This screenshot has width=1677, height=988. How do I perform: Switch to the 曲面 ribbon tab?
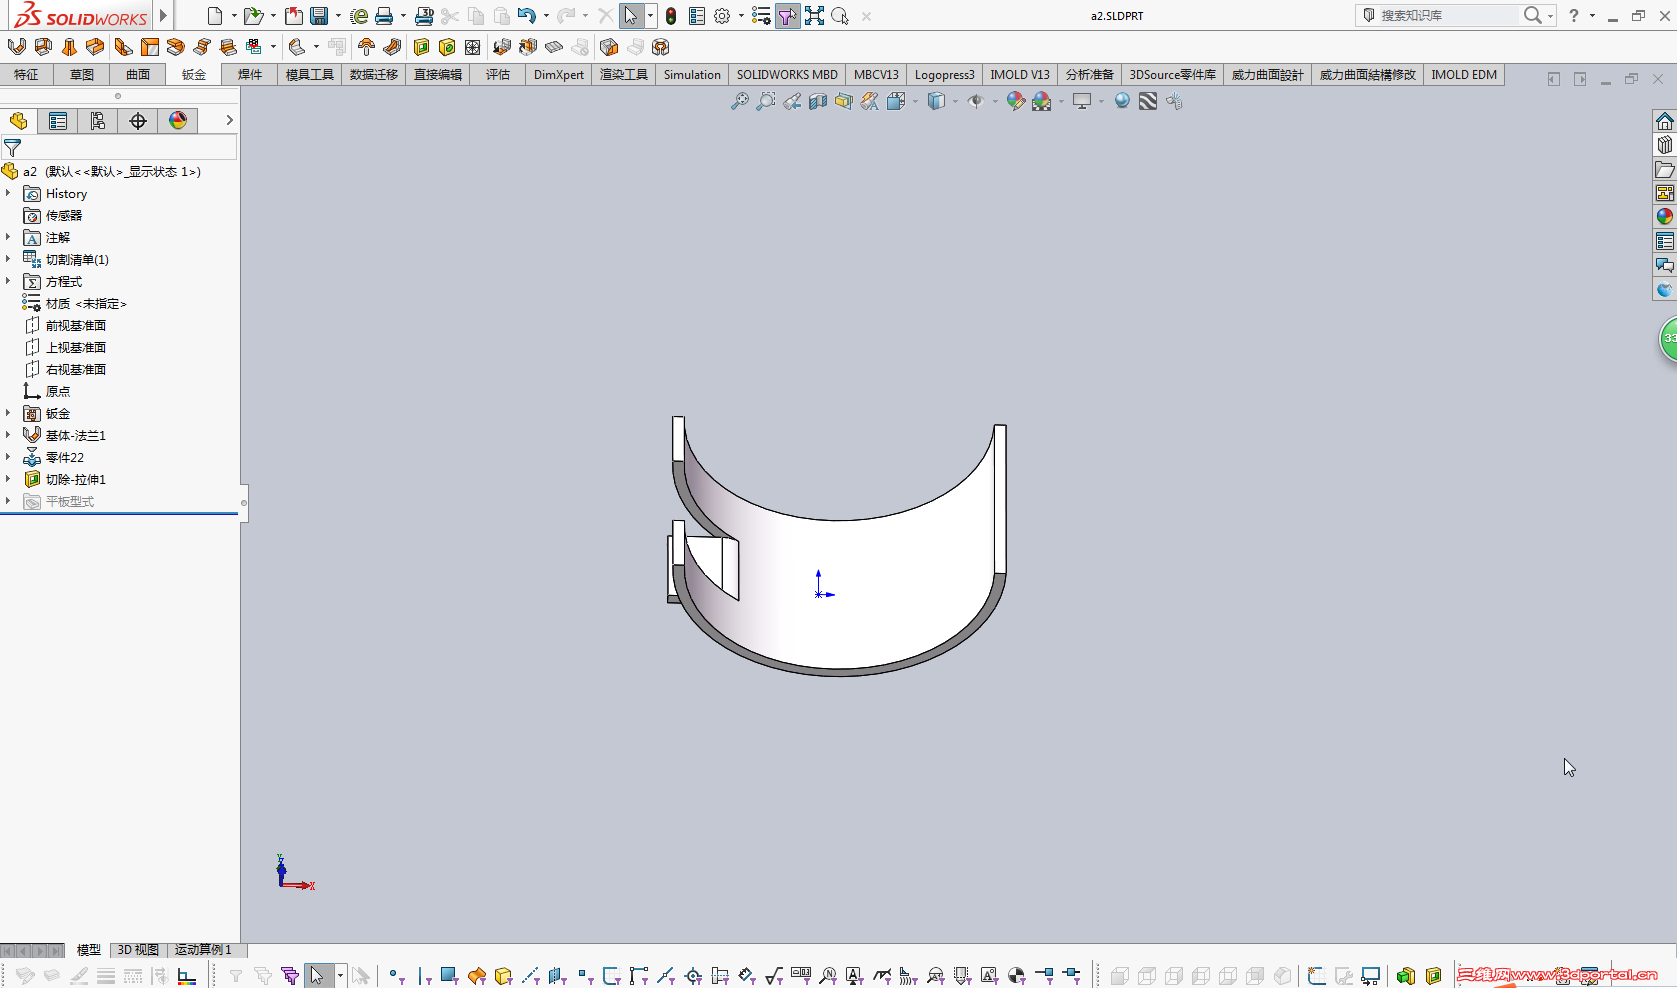tap(138, 75)
